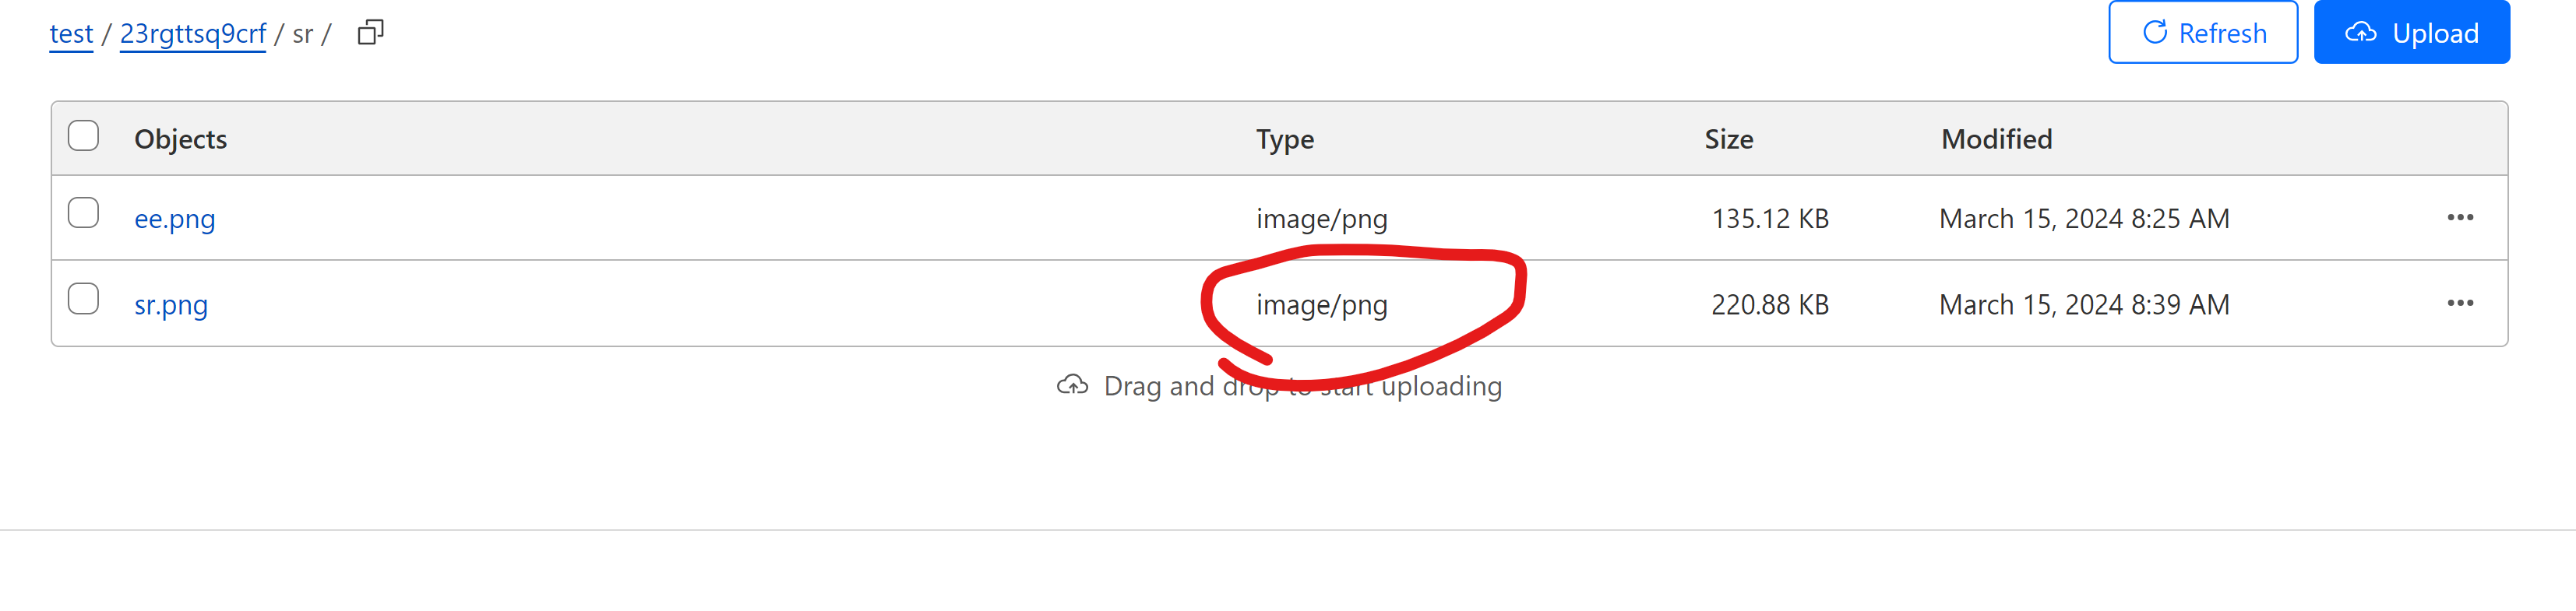Screen dimensions: 2576x611
Task: Click the Type column header
Action: 1285,139
